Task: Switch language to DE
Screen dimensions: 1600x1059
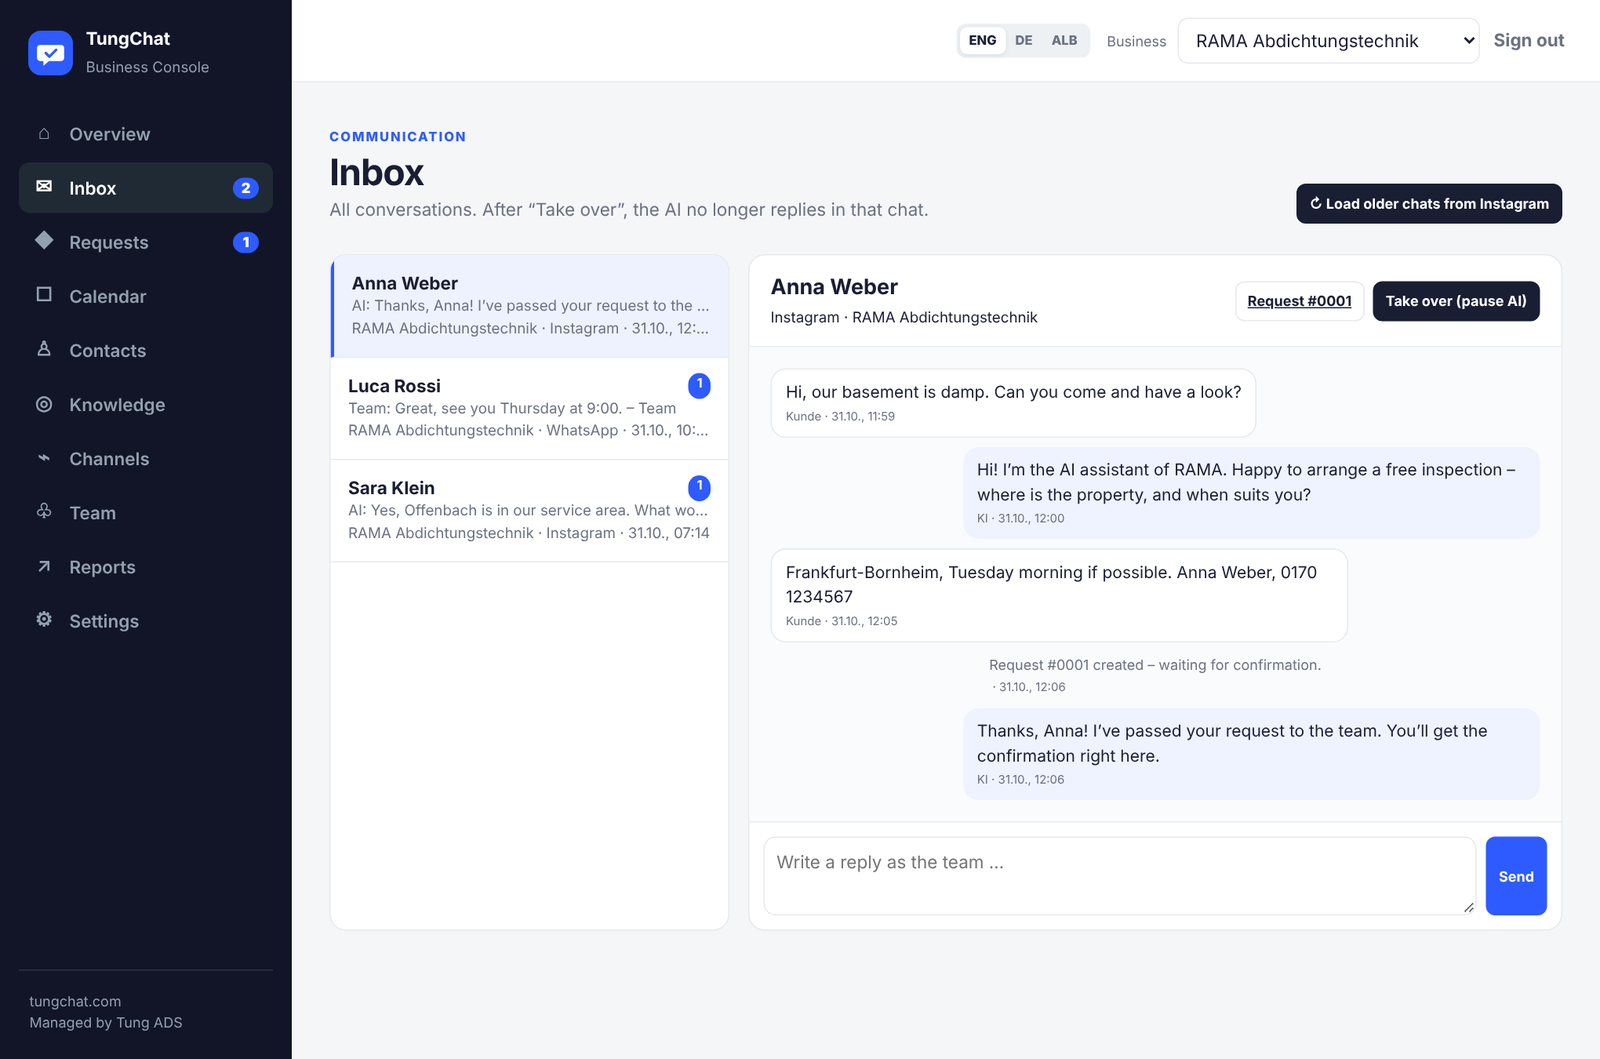Action: pos(1024,41)
